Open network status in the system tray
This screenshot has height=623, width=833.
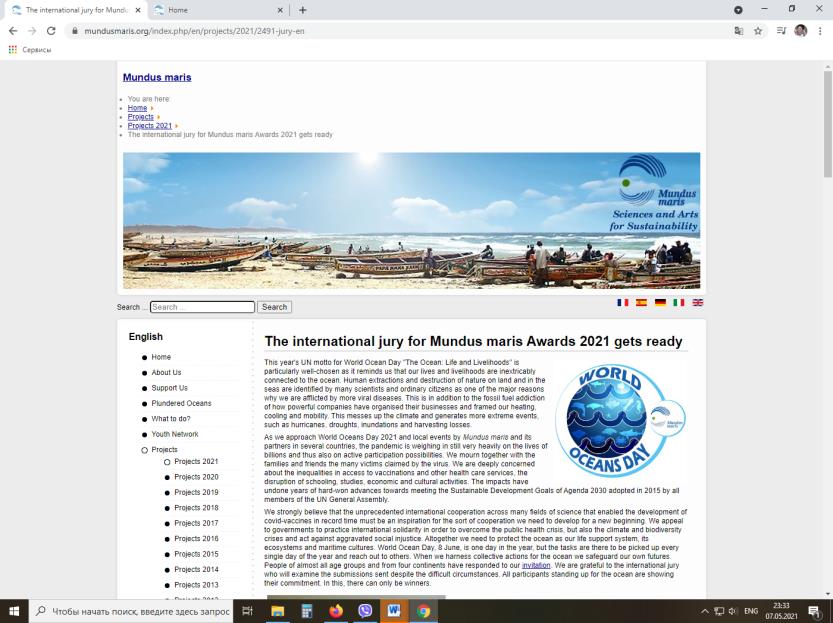pos(719,611)
